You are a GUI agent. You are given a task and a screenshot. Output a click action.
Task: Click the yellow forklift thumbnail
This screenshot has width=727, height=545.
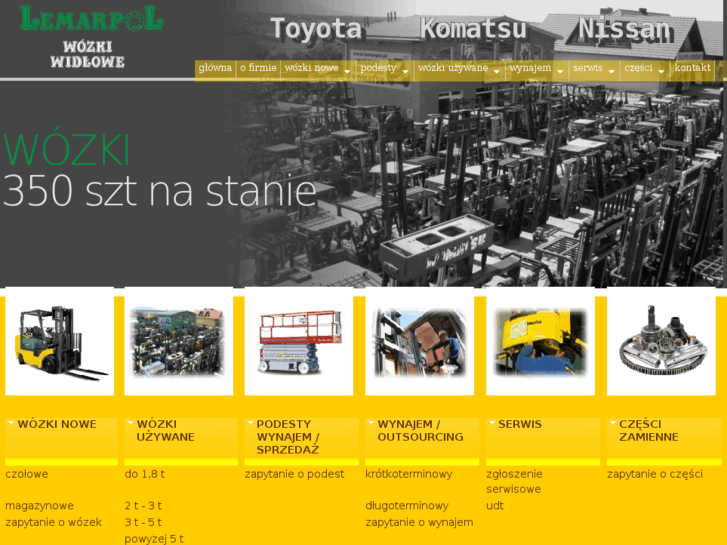click(x=59, y=341)
